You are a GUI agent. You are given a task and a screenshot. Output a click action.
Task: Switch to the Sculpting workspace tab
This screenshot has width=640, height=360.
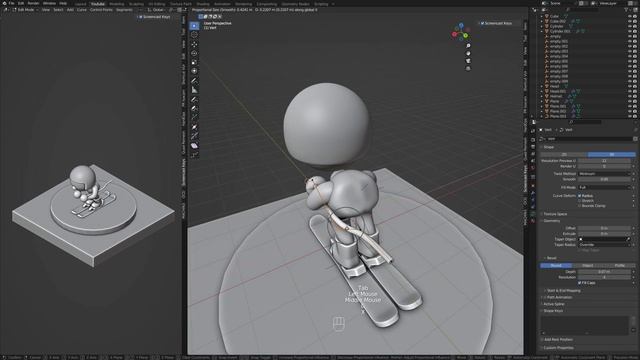point(136,4)
